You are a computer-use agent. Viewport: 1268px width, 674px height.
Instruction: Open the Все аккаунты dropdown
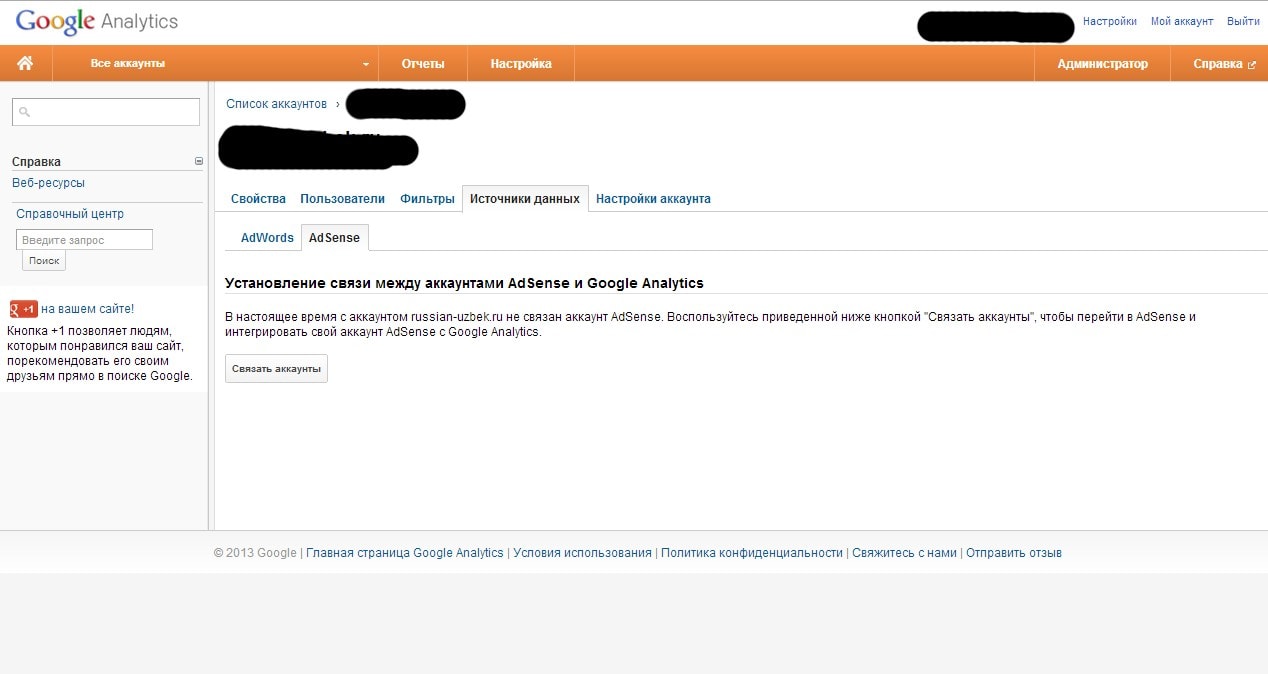(x=215, y=63)
